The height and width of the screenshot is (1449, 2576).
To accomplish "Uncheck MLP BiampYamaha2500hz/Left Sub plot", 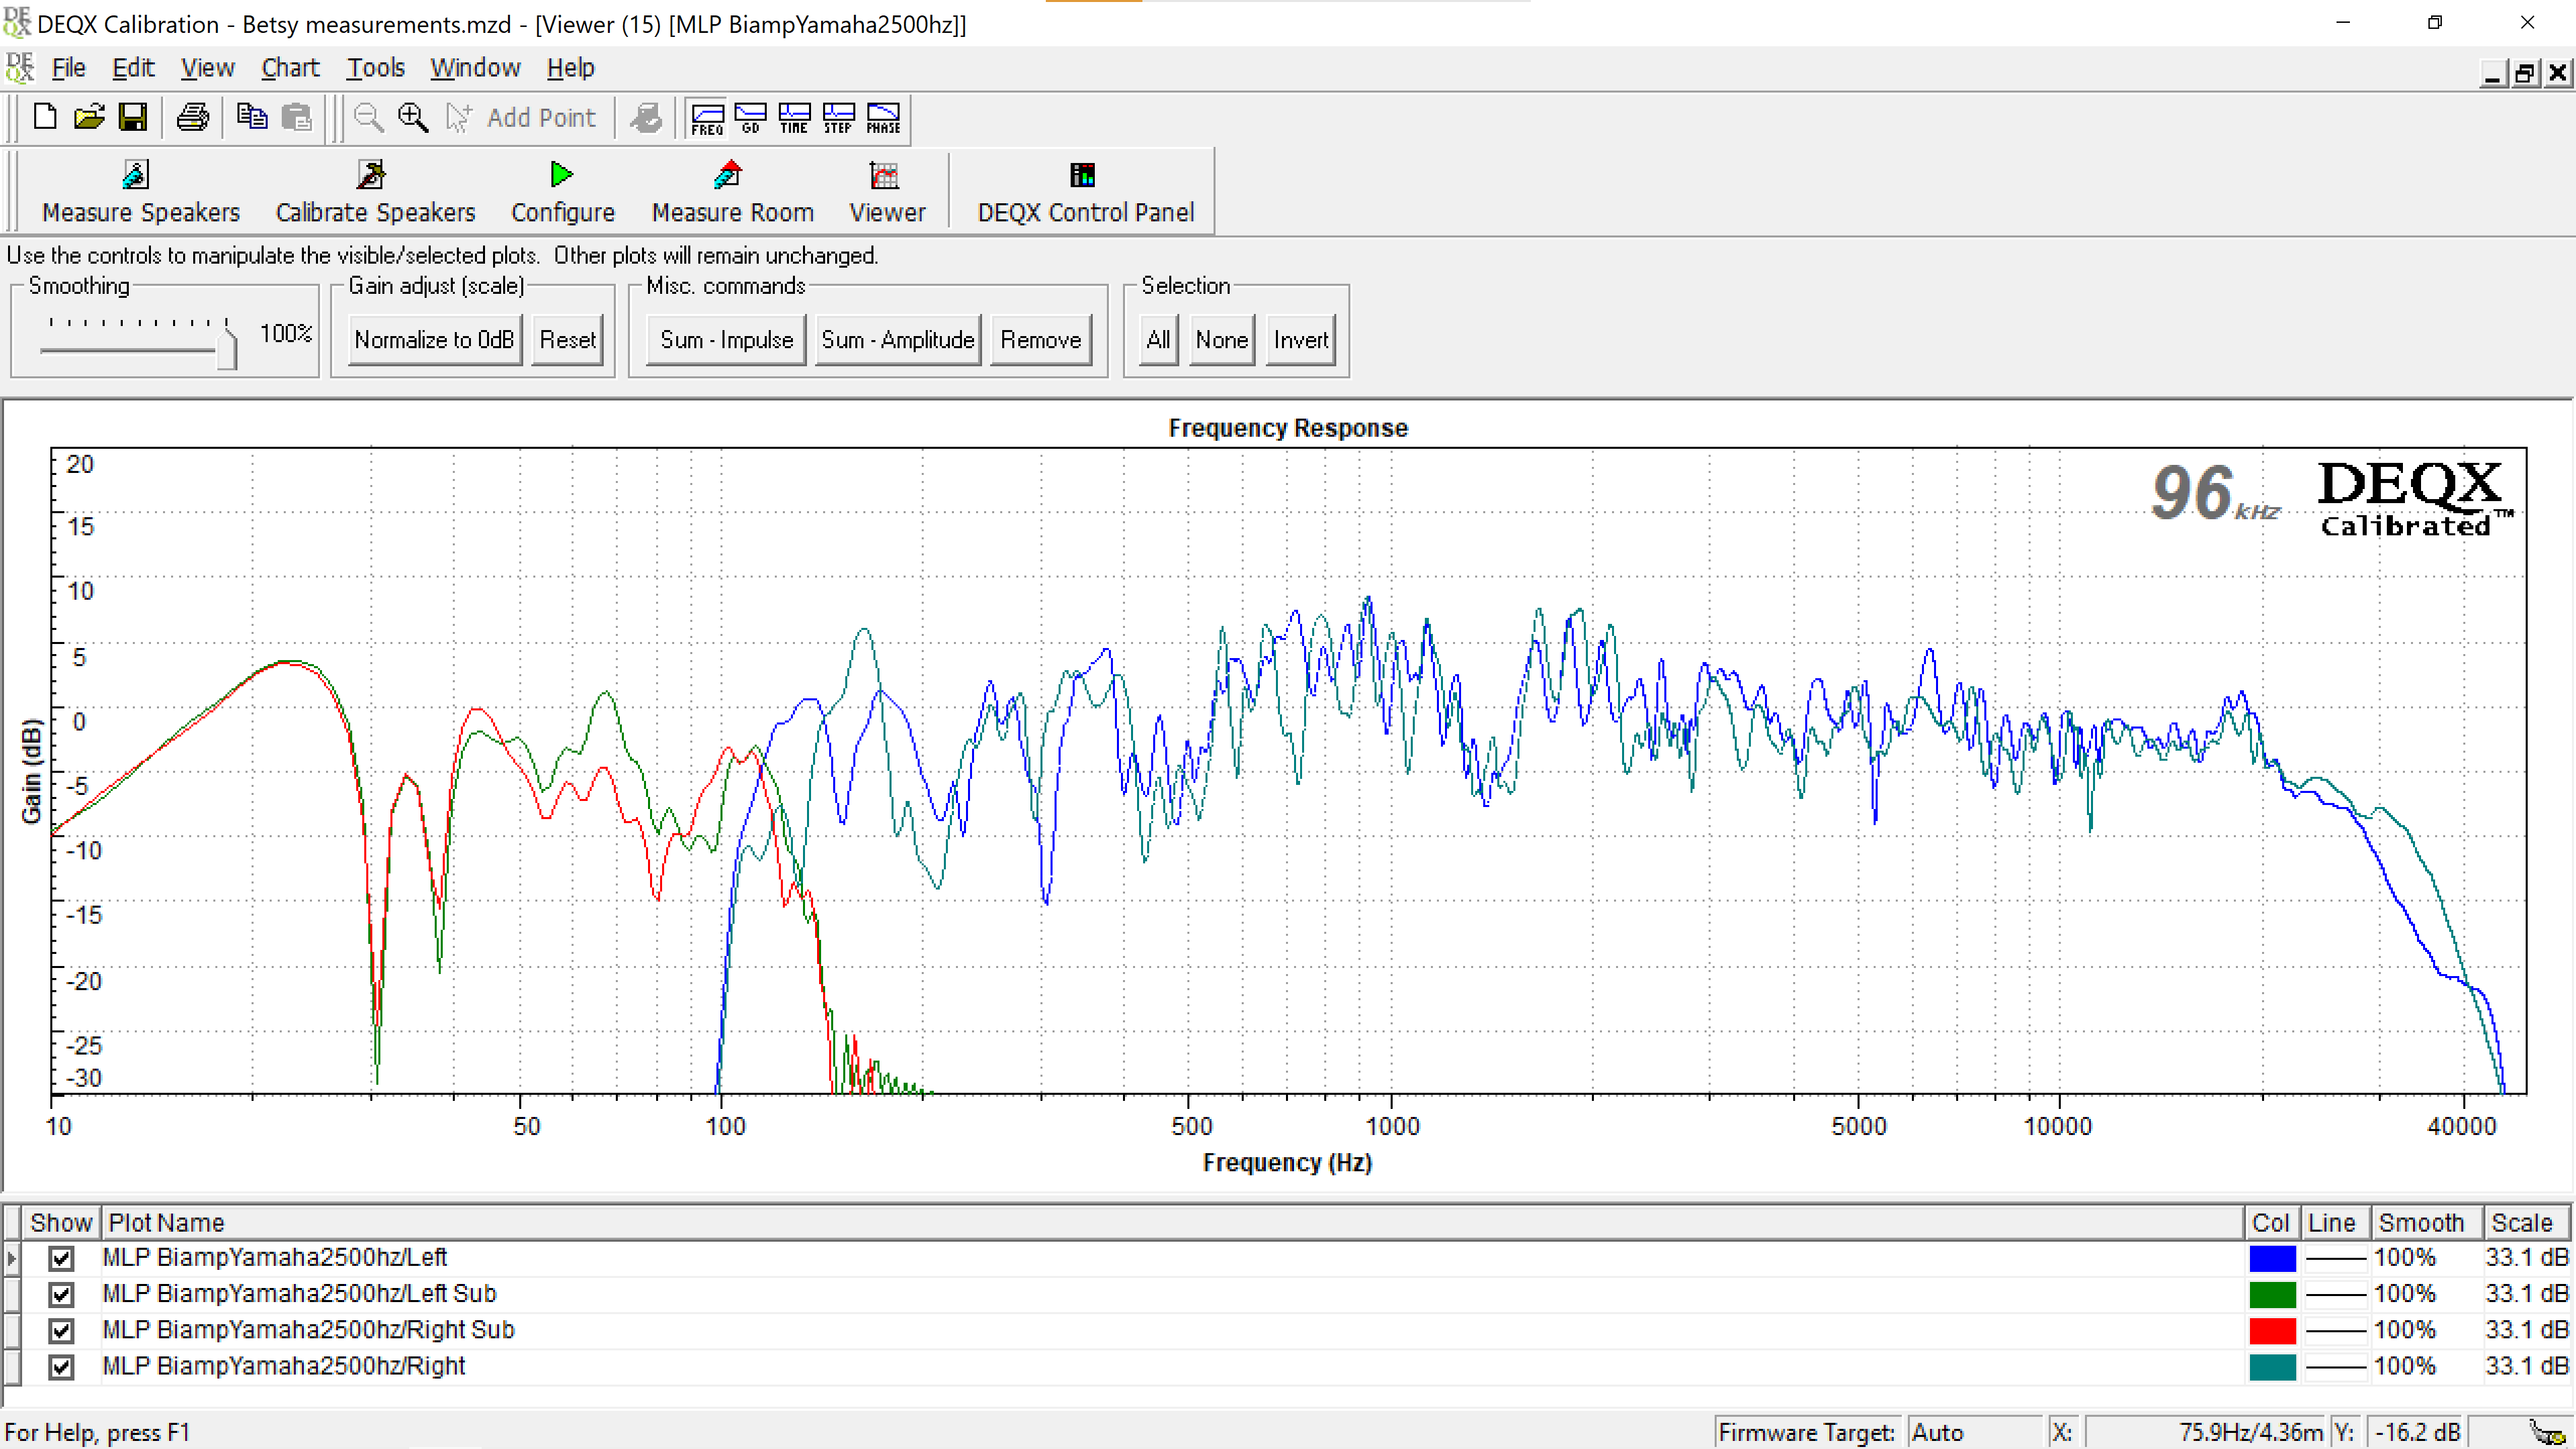I will (x=61, y=1294).
